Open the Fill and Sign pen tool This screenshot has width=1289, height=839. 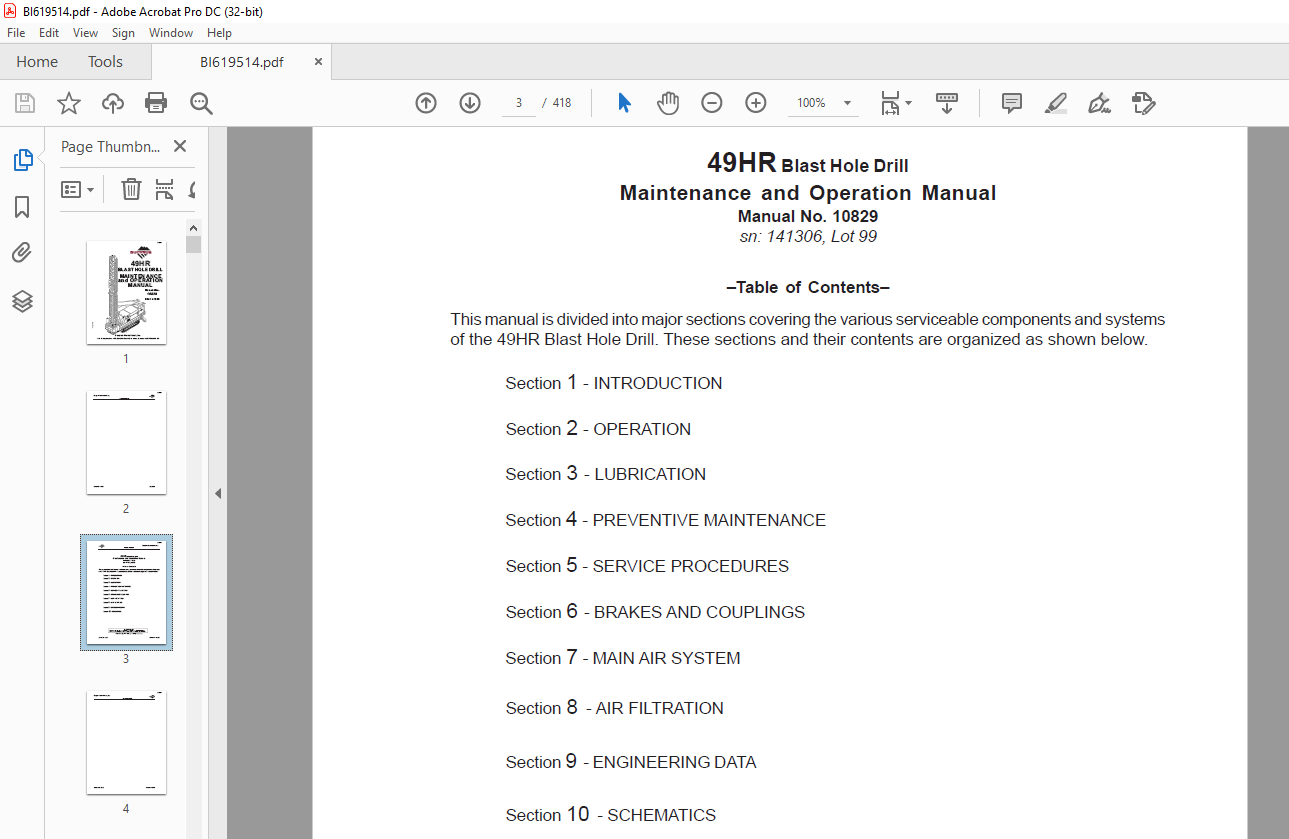tap(1100, 103)
